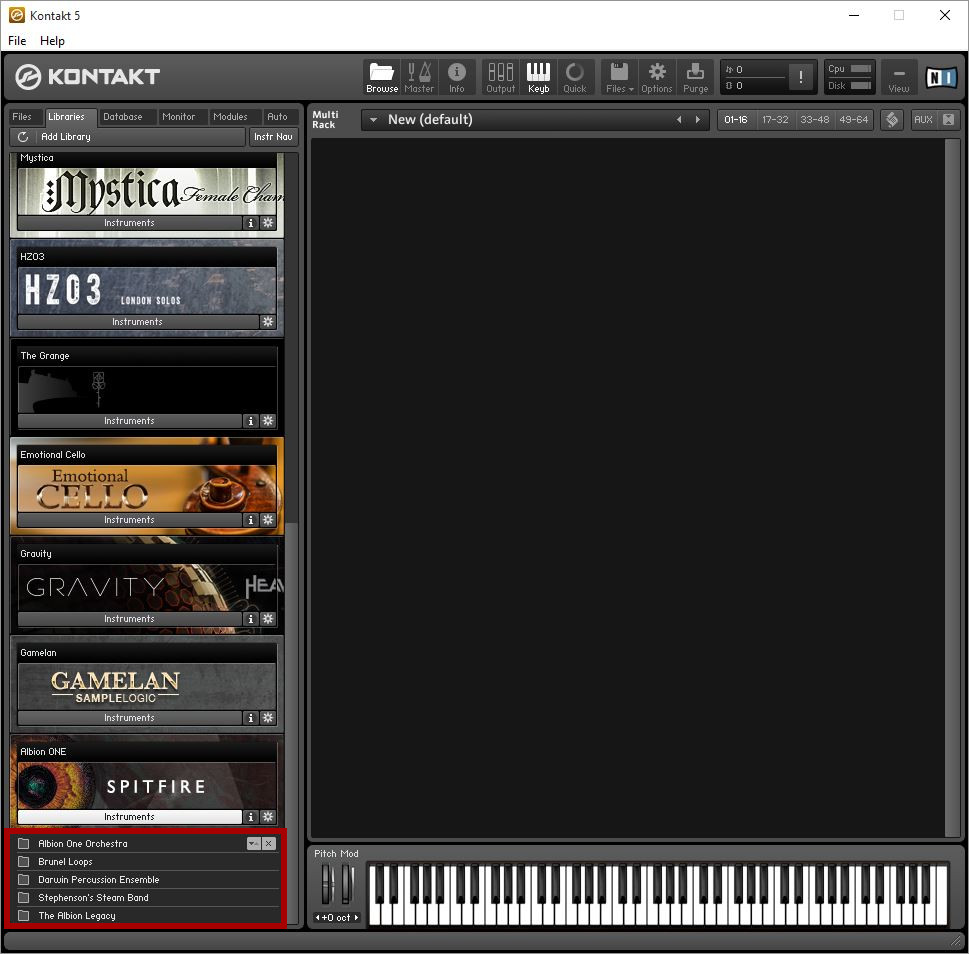The image size is (969, 954).
Task: Switch rack page to 01-16
Action: 736,119
